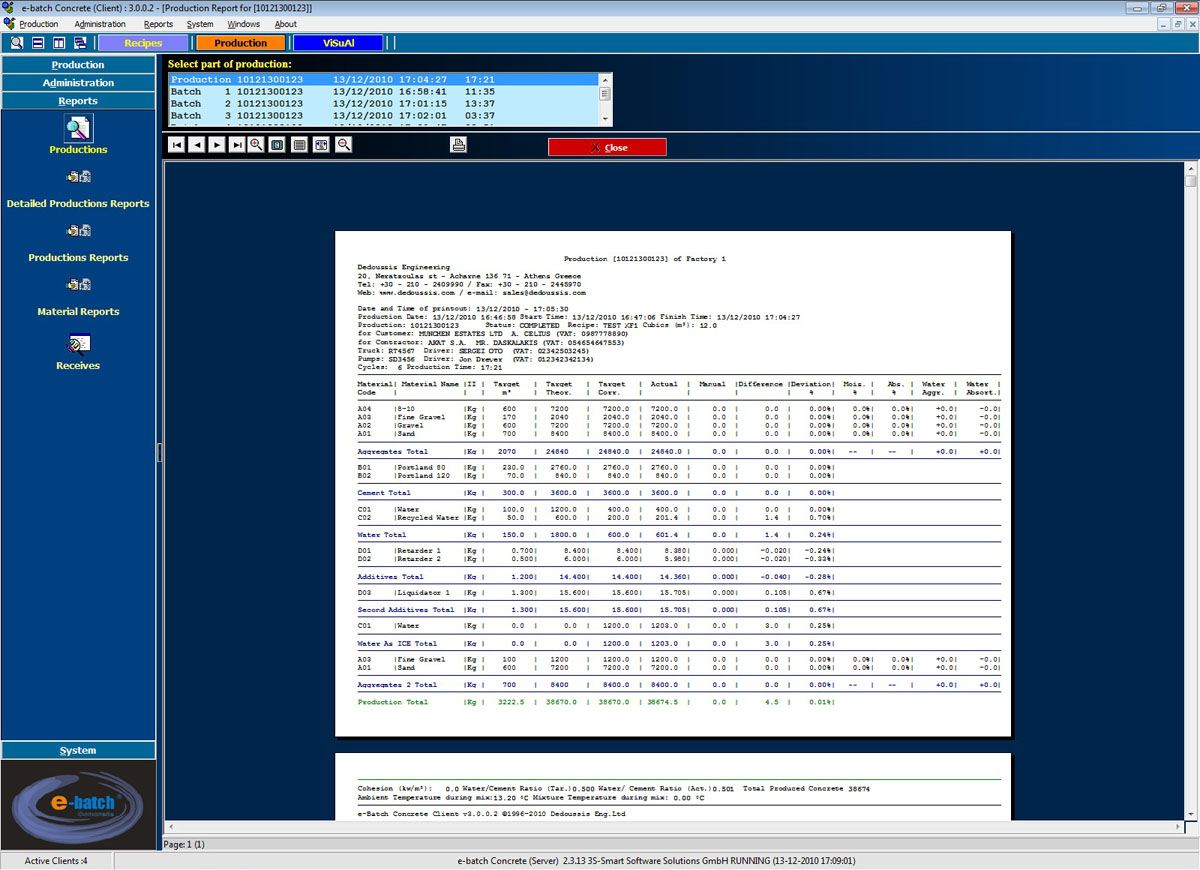Click the cascaded windows icon in top toolbar
Image resolution: width=1200 pixels, height=870 pixels.
pyautogui.click(x=80, y=43)
